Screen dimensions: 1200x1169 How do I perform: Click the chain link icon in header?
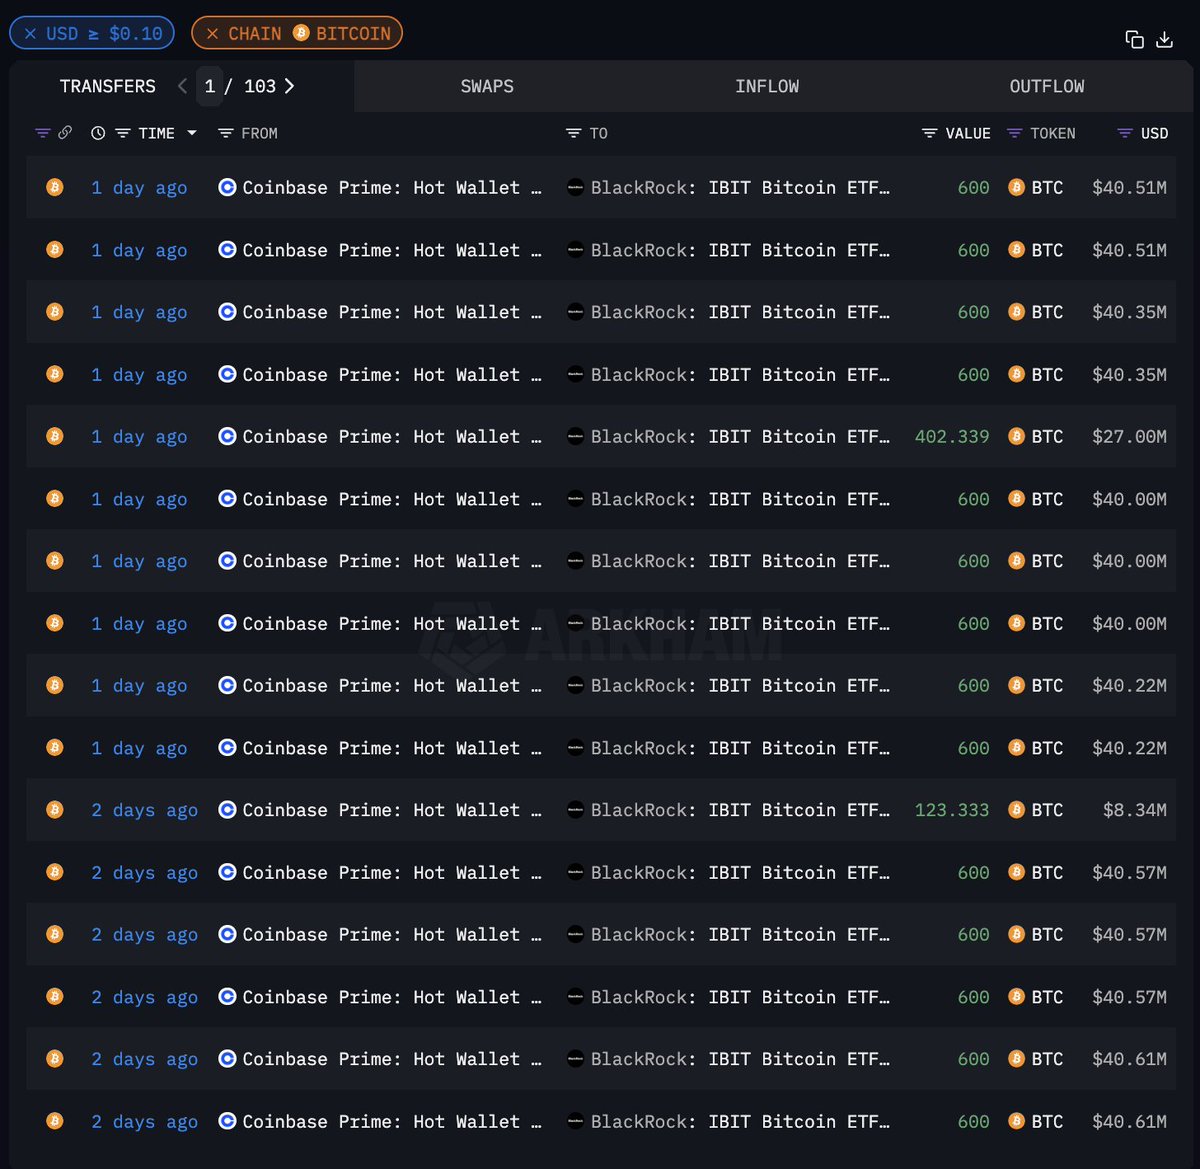(65, 133)
